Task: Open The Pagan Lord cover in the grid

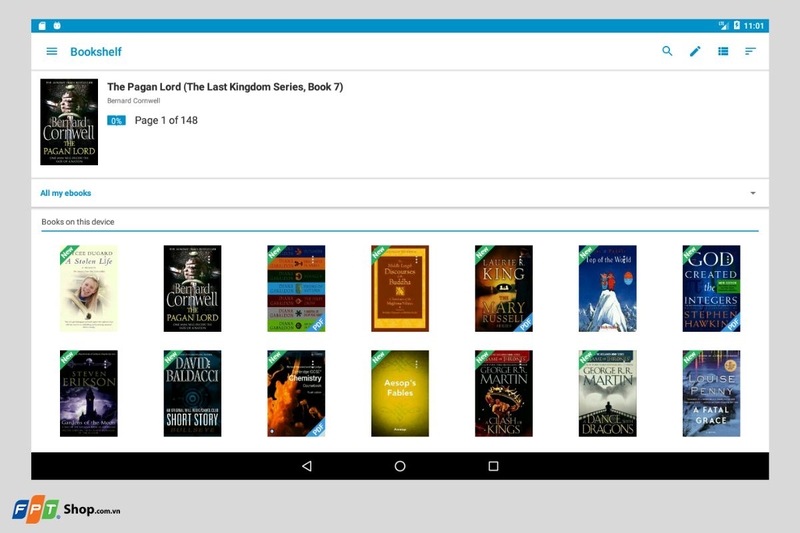Action: [x=192, y=288]
